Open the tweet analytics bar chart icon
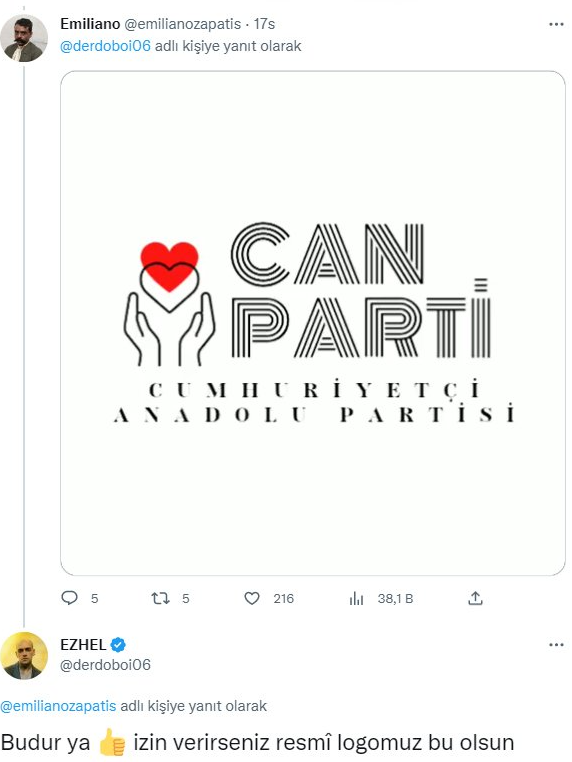 (356, 598)
